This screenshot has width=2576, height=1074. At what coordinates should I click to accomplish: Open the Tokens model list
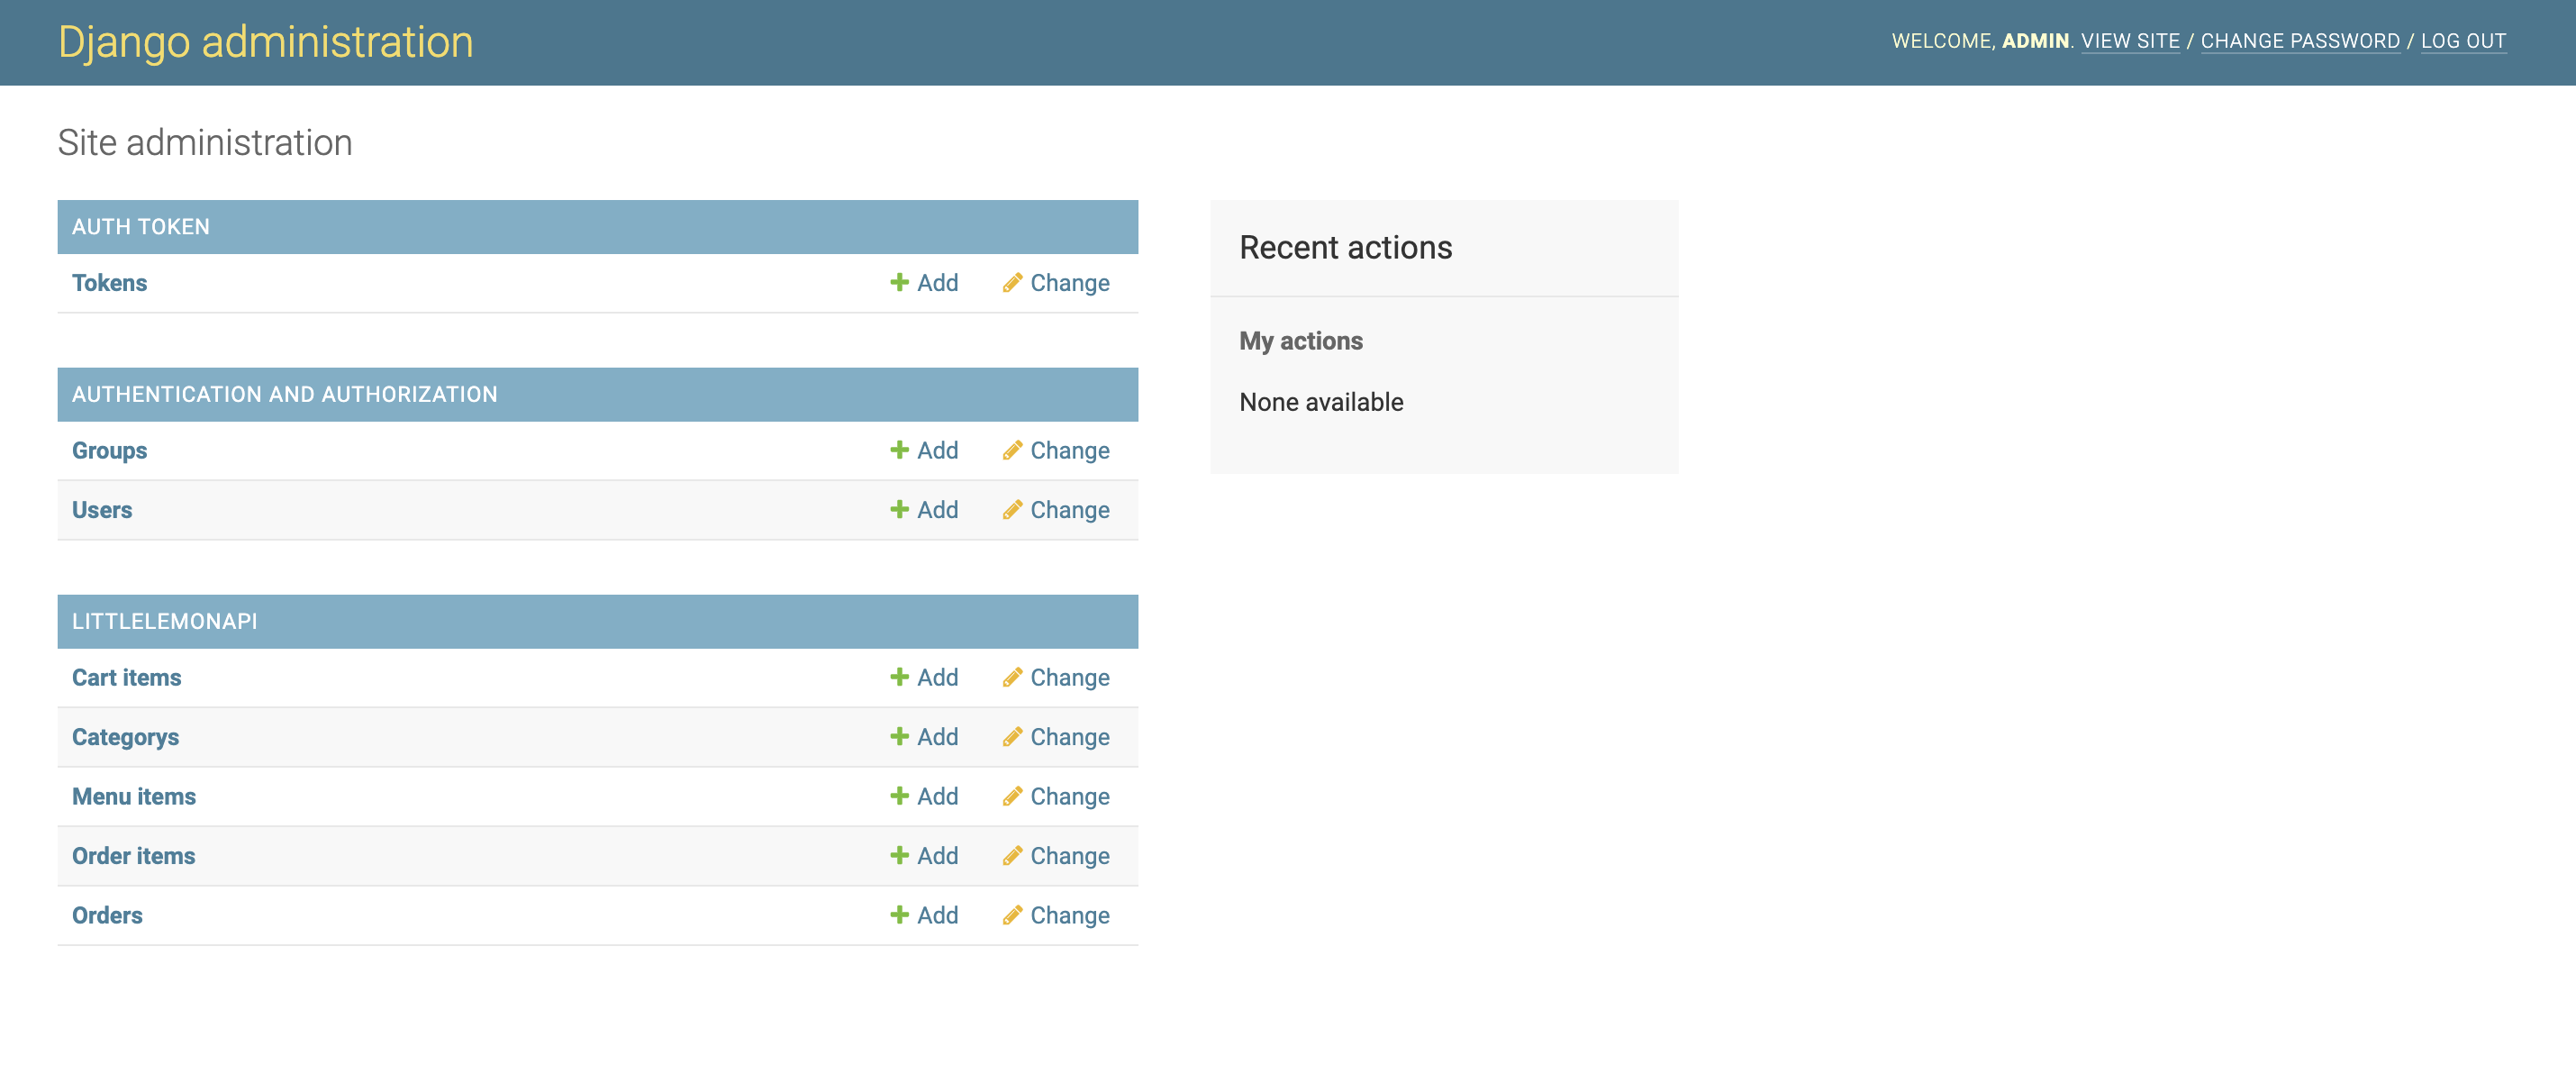[109, 283]
